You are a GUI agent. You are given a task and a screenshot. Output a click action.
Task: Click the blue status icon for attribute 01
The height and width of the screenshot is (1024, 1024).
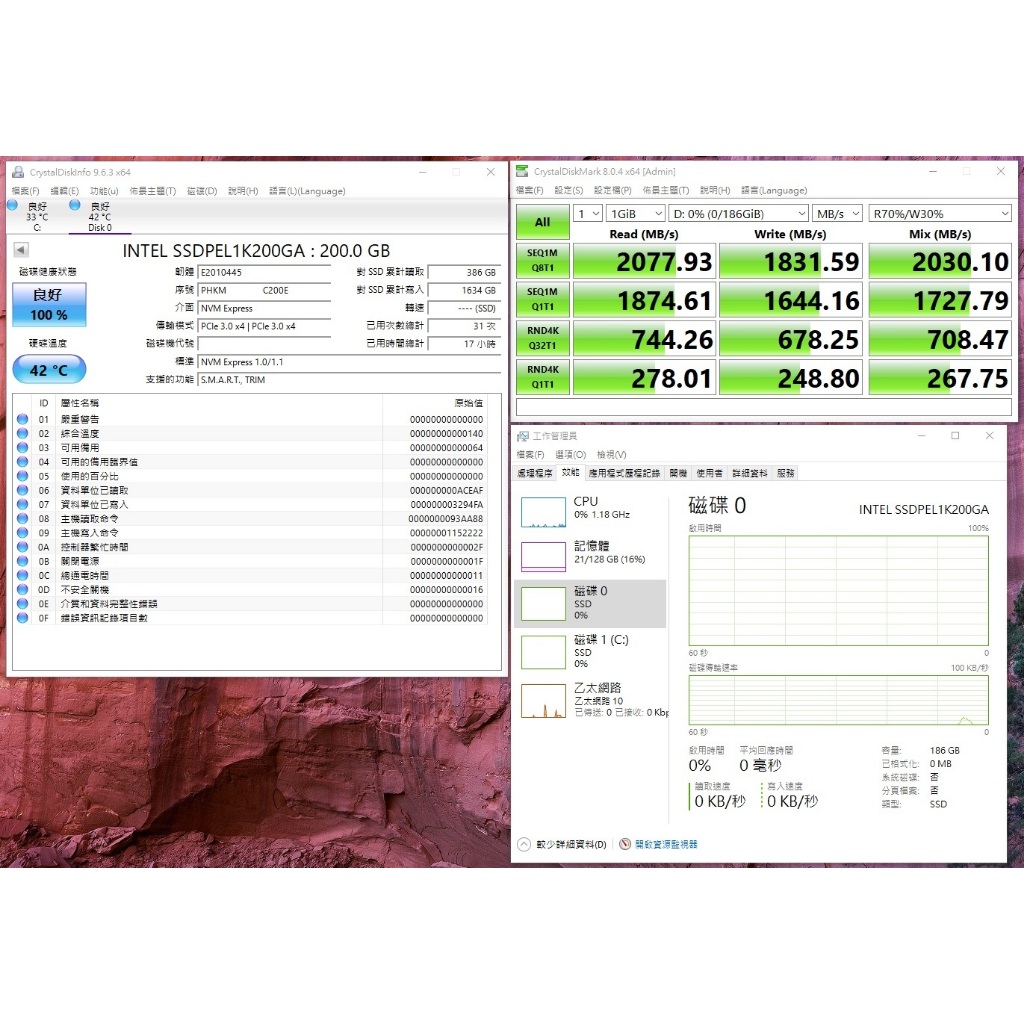pyautogui.click(x=23, y=419)
